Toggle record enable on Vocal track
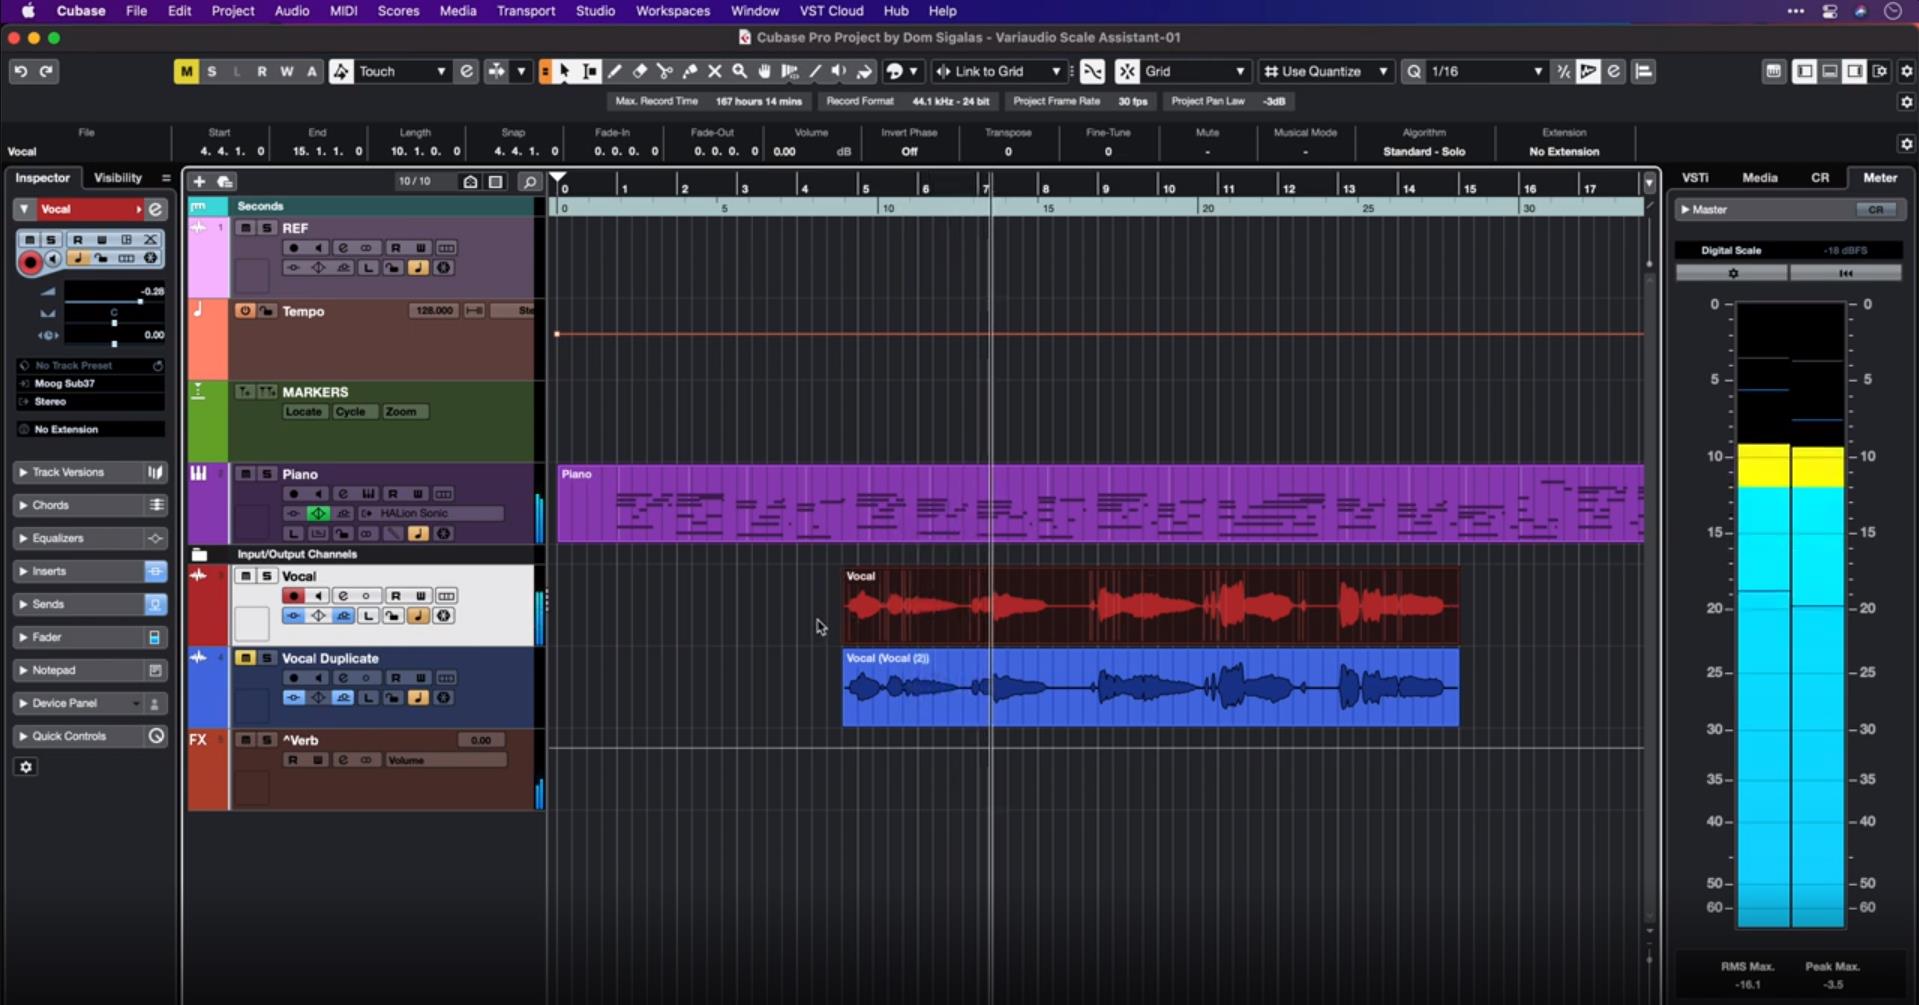The image size is (1919, 1005). (293, 596)
